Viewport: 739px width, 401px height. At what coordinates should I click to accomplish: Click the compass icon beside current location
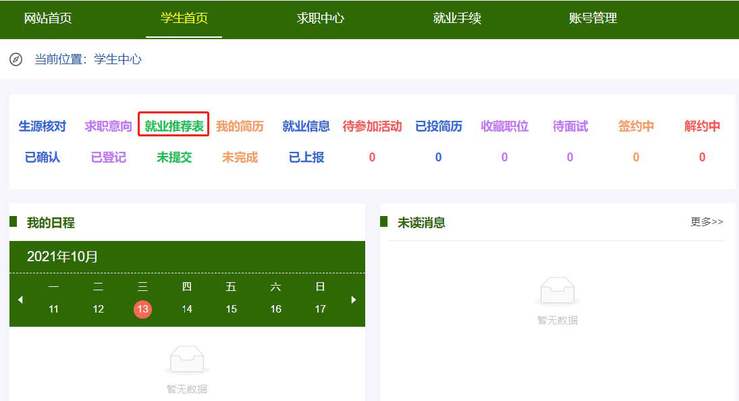pyautogui.click(x=16, y=59)
